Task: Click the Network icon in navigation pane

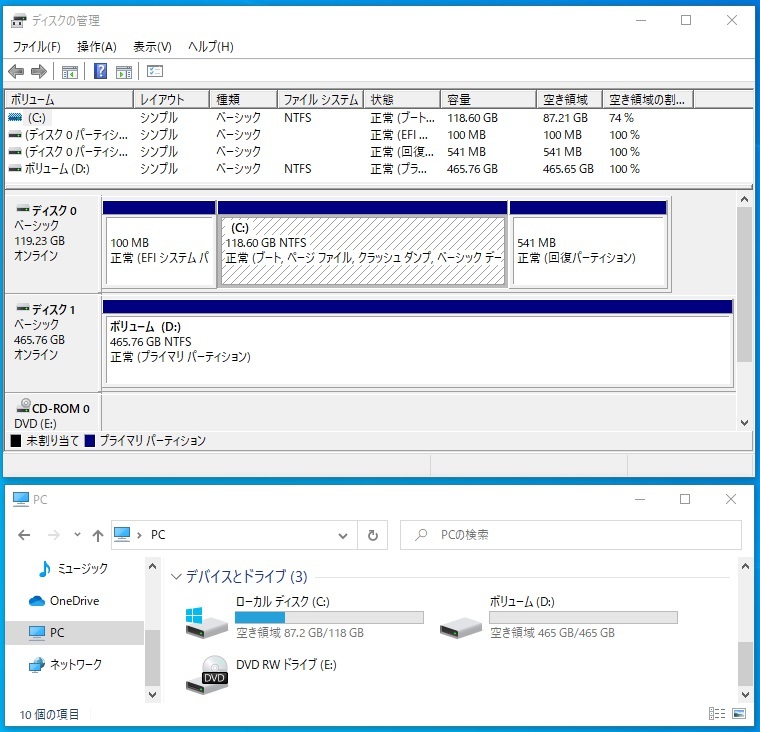Action: [37, 665]
